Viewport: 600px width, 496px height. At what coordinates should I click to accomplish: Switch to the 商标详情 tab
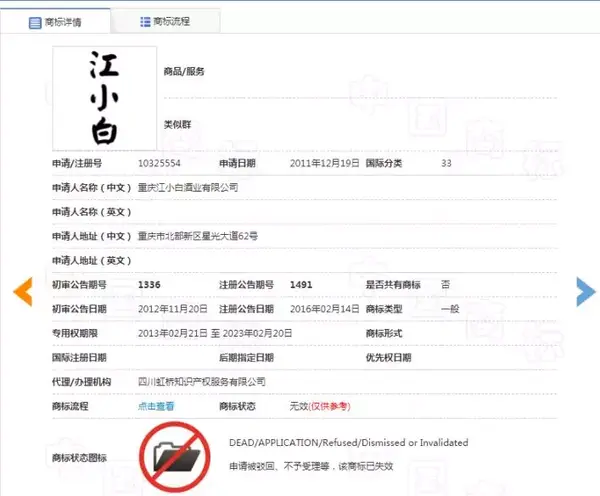(55, 22)
